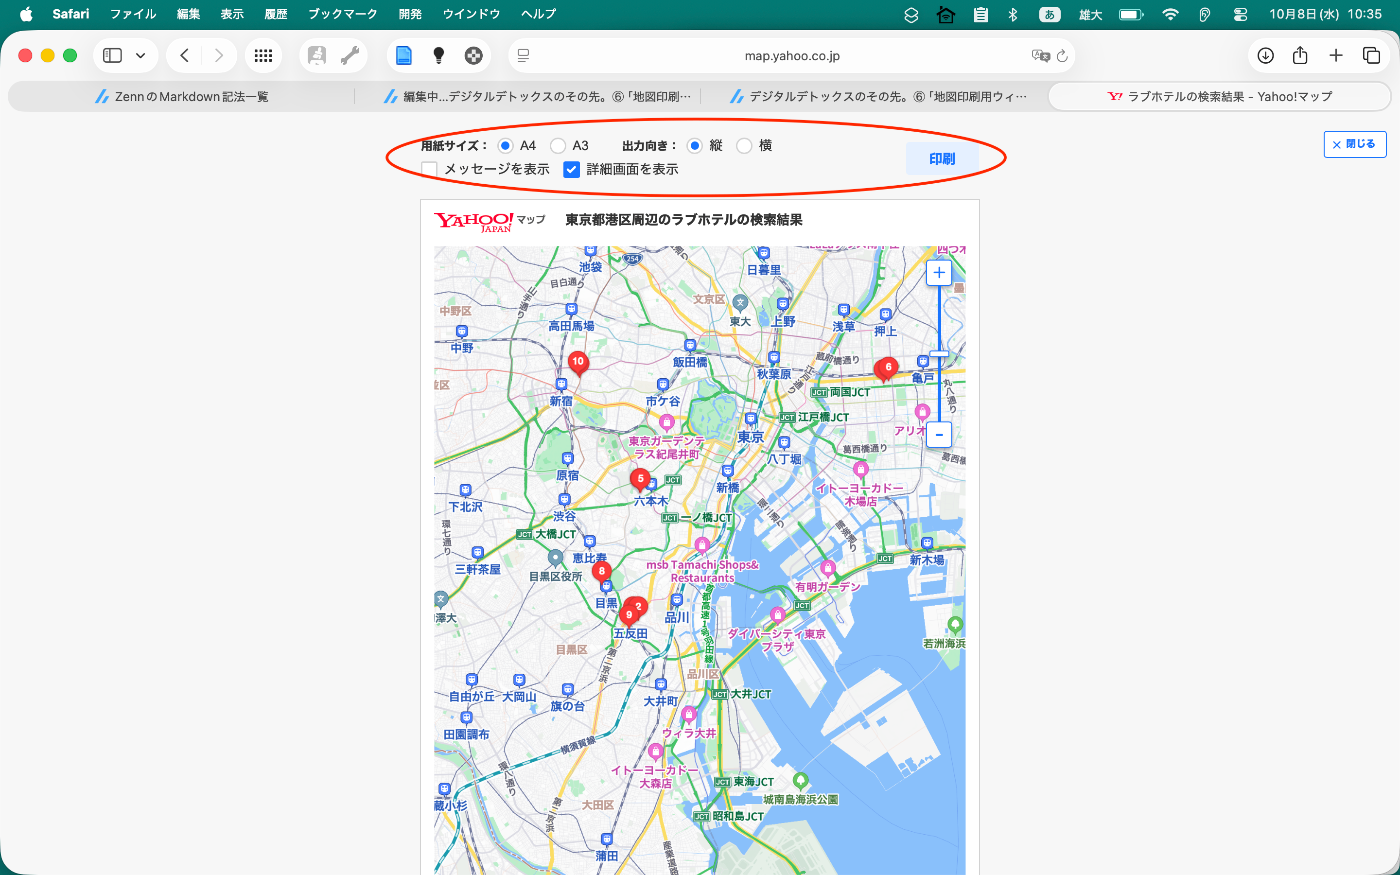
Task: Open a new tab with plus icon
Action: 1336,56
